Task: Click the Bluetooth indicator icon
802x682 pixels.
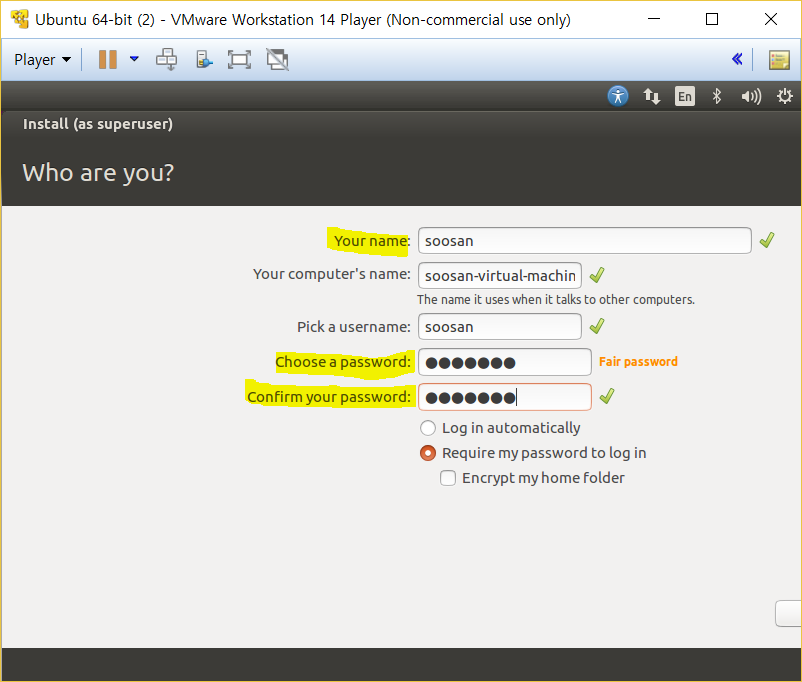Action: 716,96
